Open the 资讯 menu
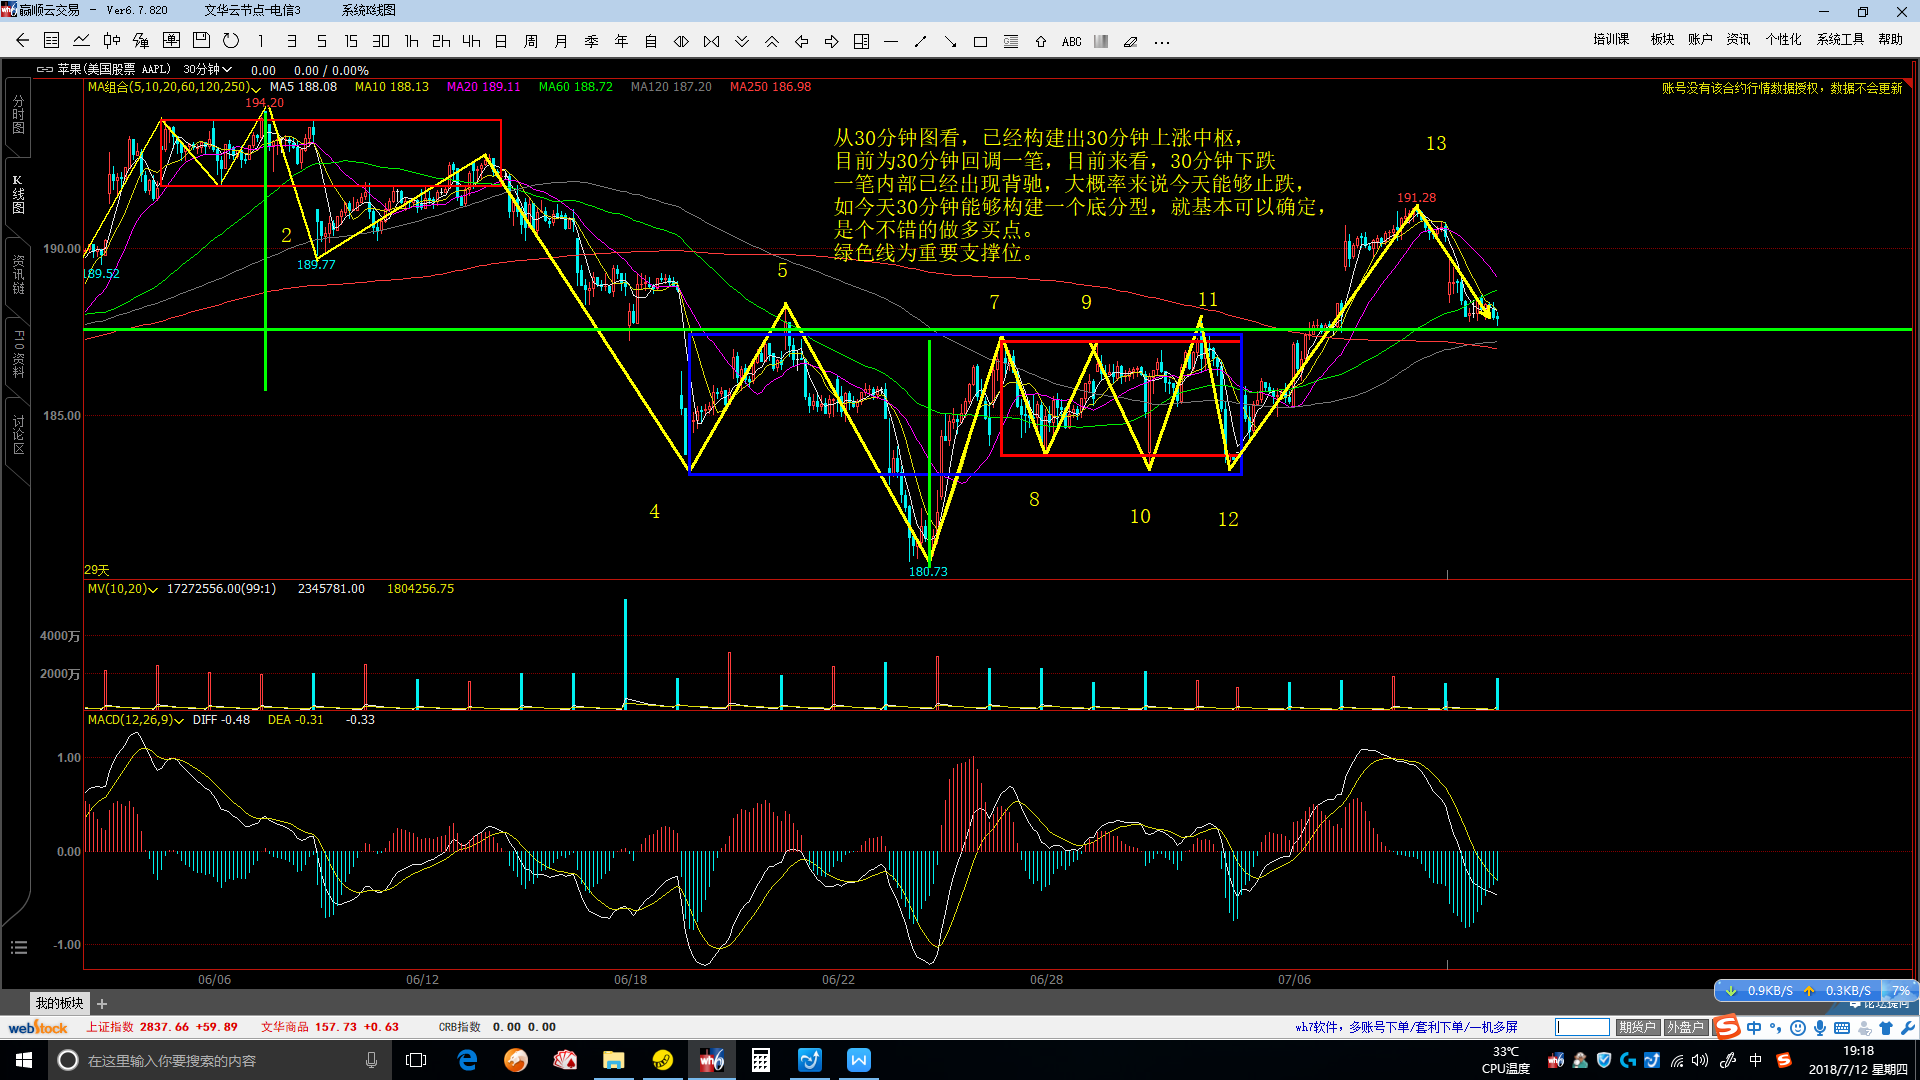The width and height of the screenshot is (1920, 1080). click(x=1738, y=39)
